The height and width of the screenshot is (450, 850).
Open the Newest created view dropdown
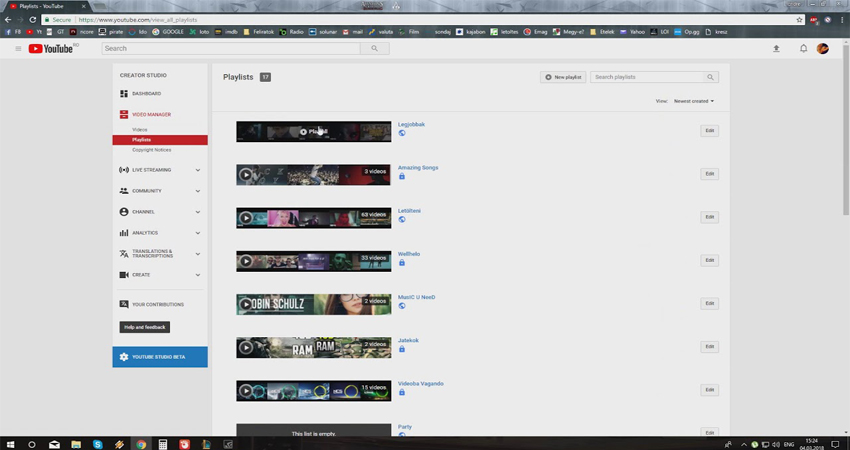pyautogui.click(x=694, y=101)
